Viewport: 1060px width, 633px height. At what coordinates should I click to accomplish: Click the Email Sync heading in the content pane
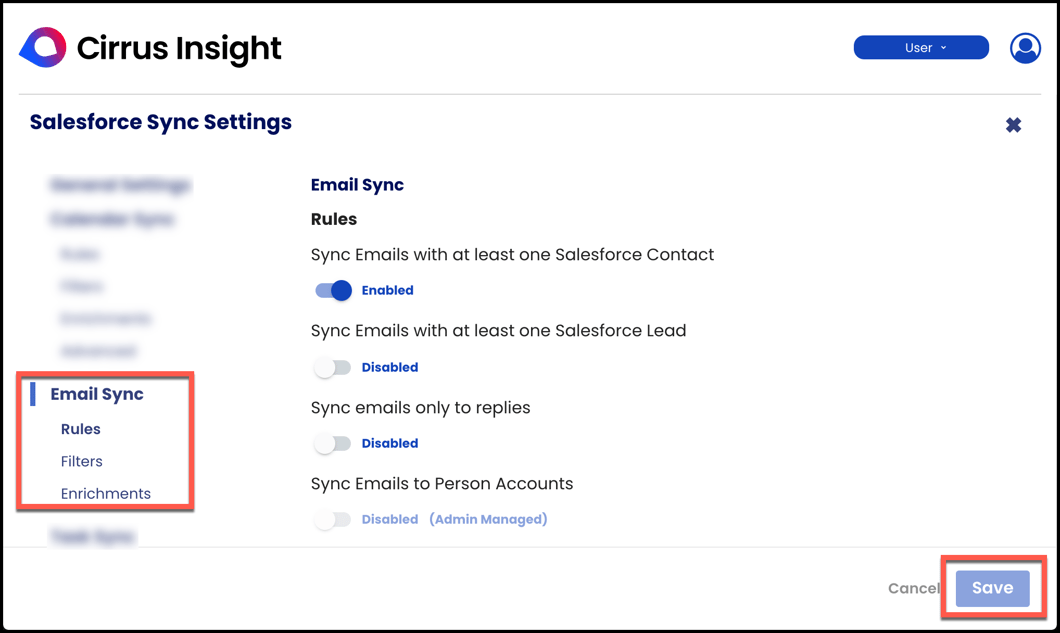357,185
